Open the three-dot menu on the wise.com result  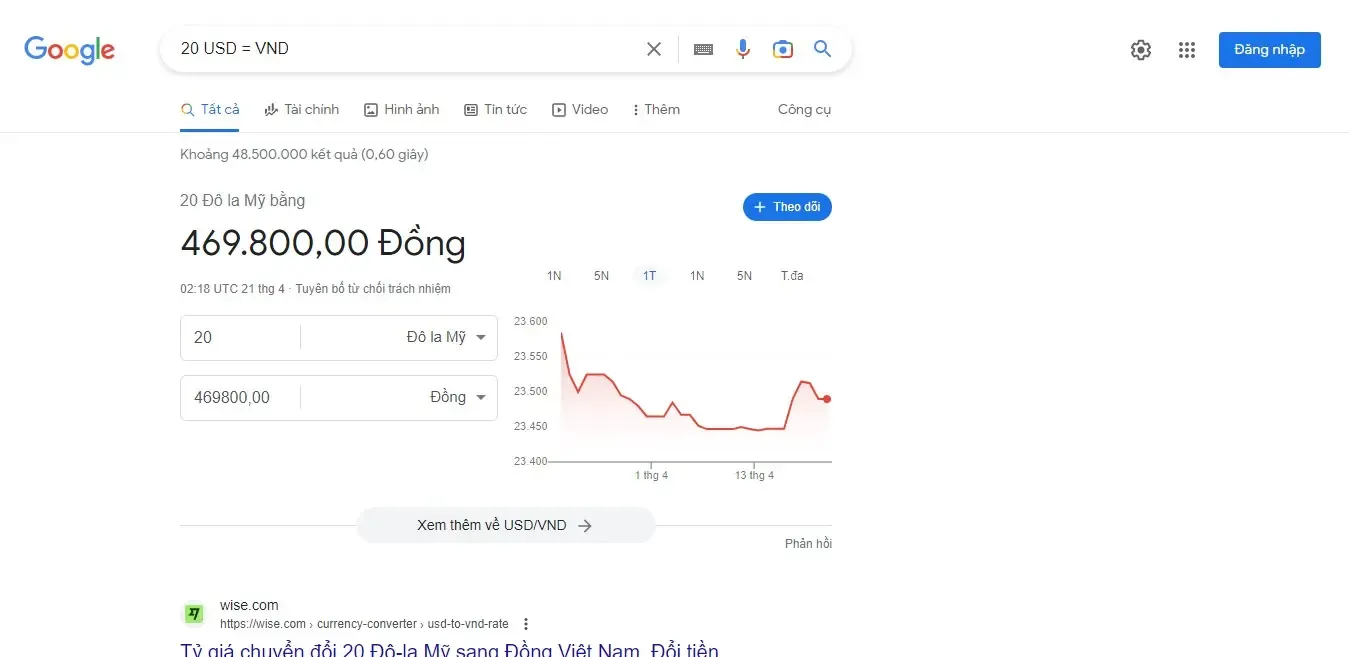[x=525, y=623]
